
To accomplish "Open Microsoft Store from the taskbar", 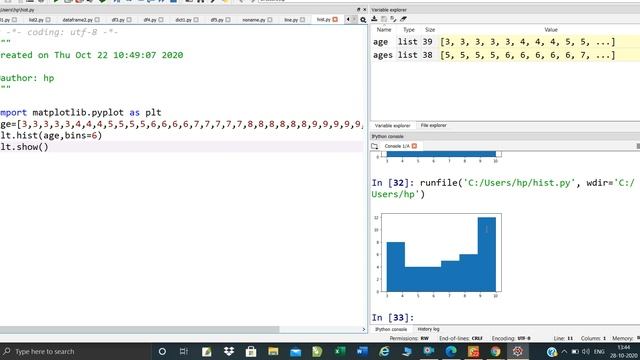I will 251,351.
